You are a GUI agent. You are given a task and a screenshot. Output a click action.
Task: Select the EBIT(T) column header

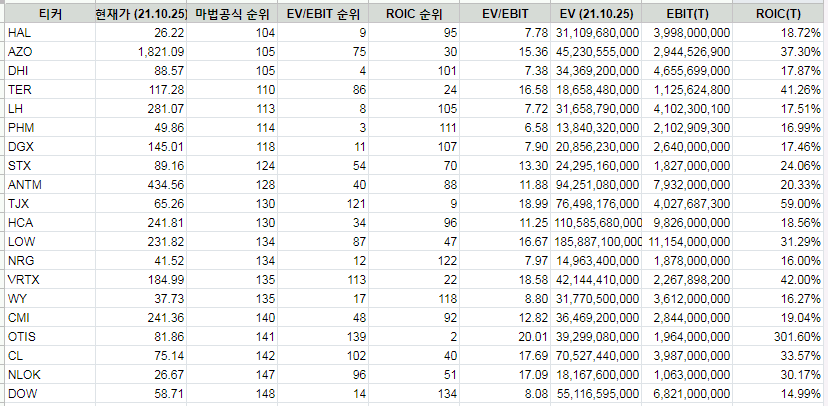(x=687, y=14)
